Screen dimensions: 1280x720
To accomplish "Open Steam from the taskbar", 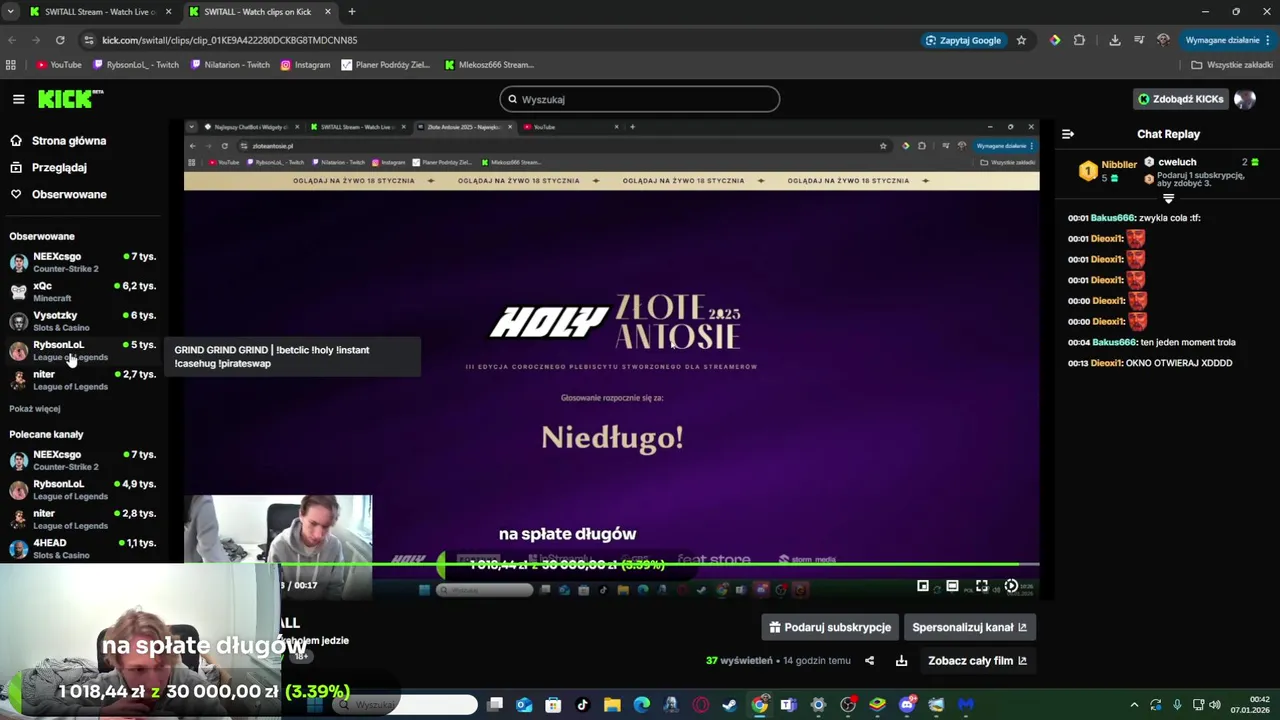I will 730,705.
